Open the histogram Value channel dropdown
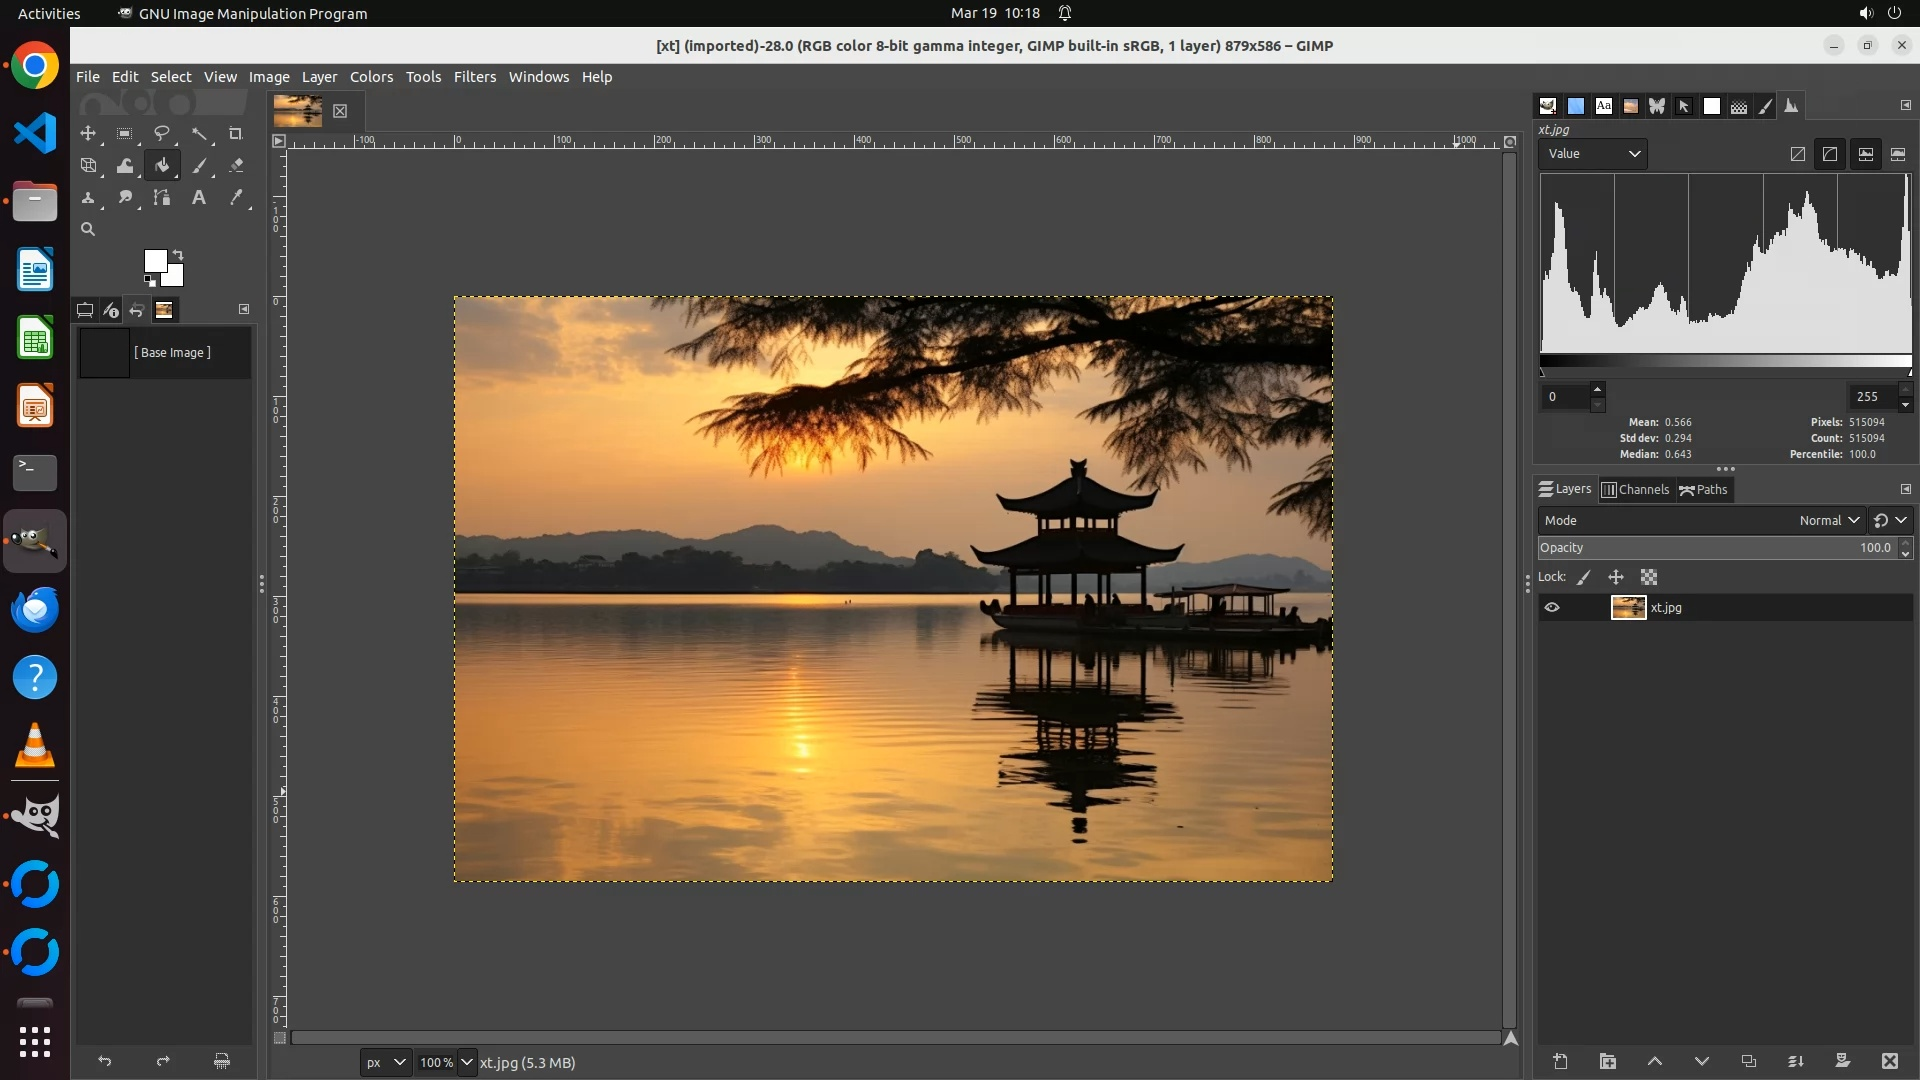 pyautogui.click(x=1593, y=154)
